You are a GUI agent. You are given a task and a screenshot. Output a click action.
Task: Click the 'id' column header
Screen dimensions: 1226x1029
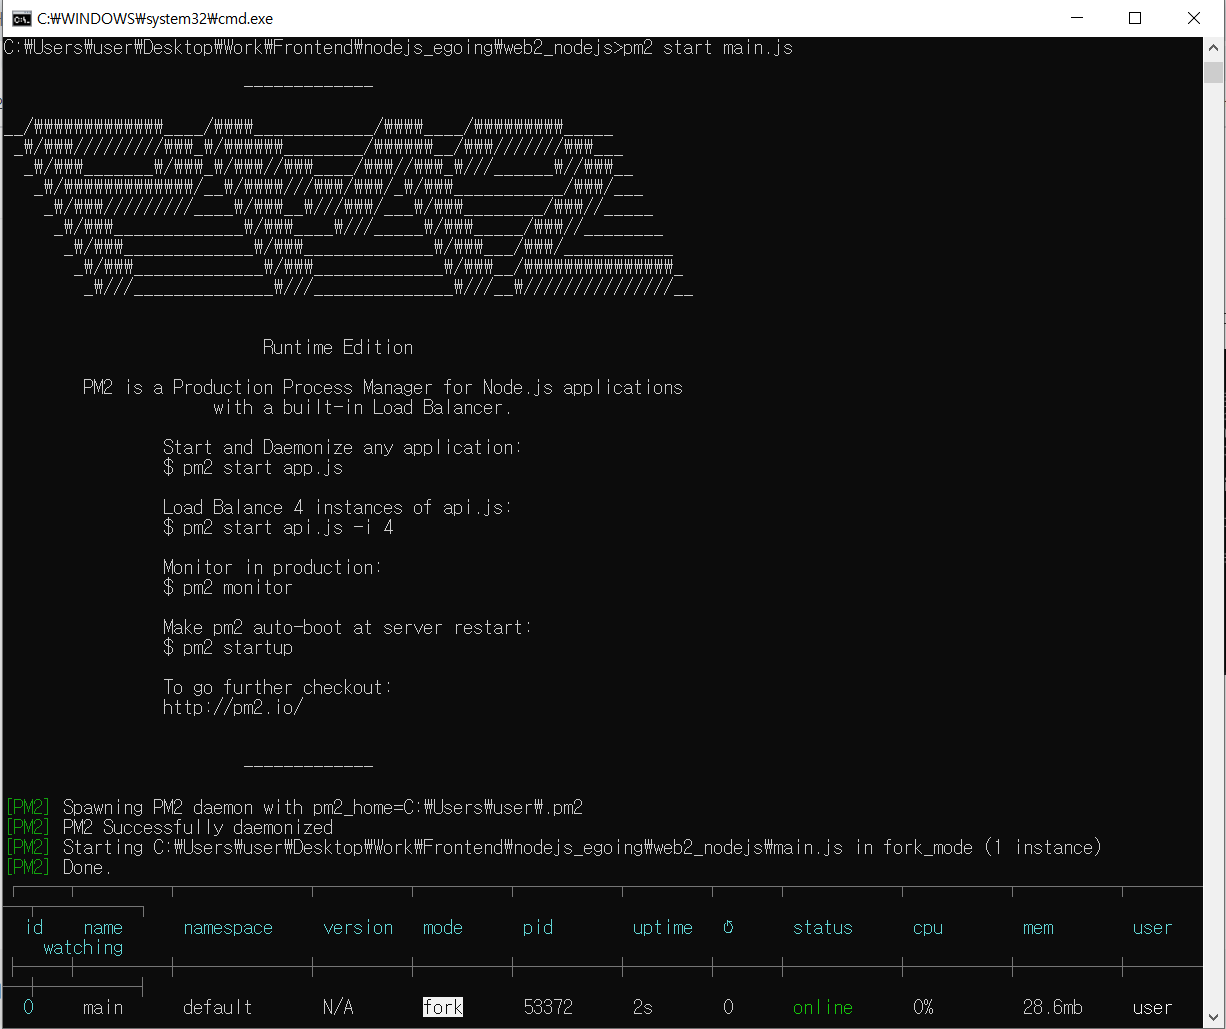click(33, 927)
